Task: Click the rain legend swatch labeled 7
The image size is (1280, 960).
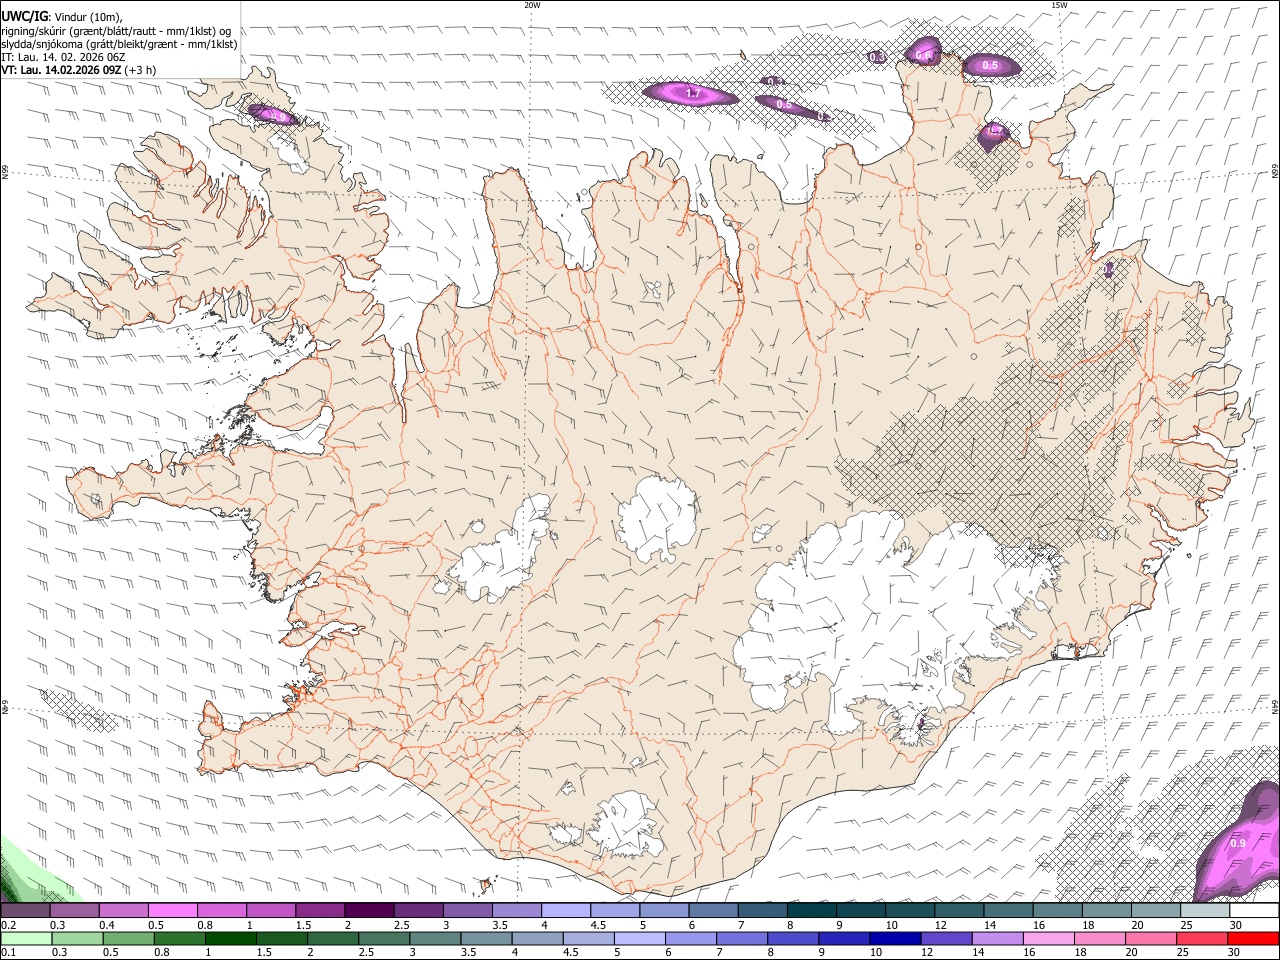Action: [740, 939]
